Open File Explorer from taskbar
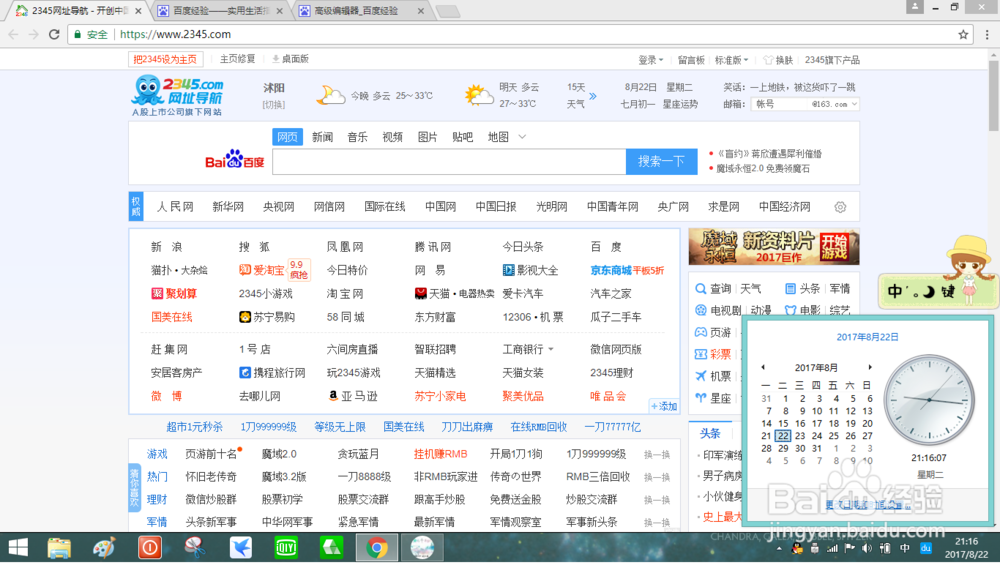Screen dimensions: 1000x565 pos(59,548)
